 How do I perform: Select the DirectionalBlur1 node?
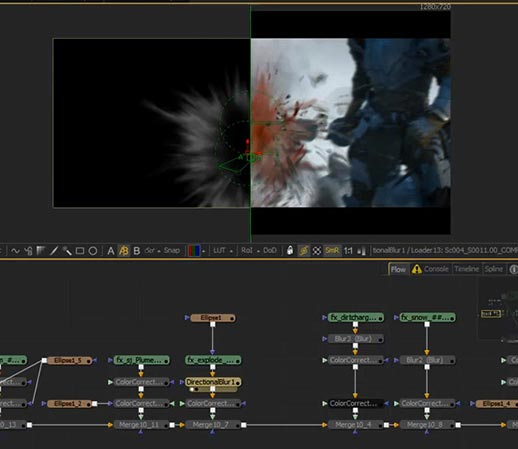213,382
